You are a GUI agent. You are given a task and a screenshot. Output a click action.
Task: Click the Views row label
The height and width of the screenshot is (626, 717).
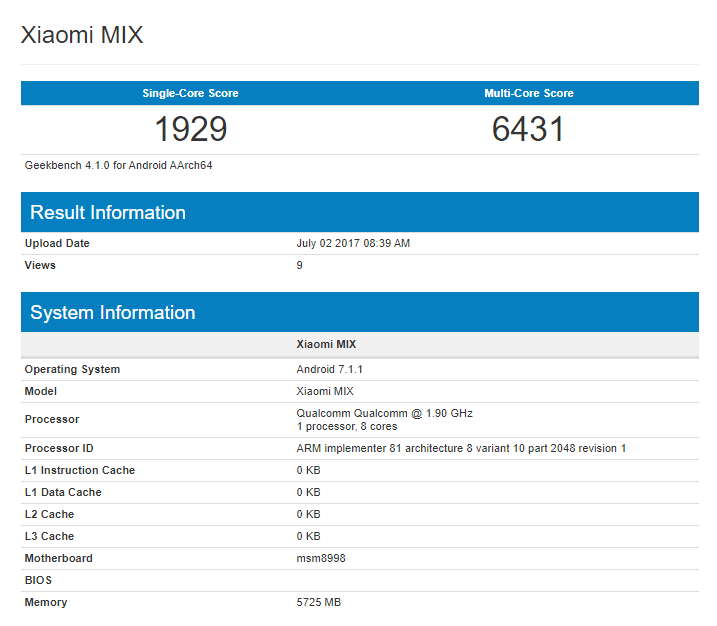[x=40, y=265]
